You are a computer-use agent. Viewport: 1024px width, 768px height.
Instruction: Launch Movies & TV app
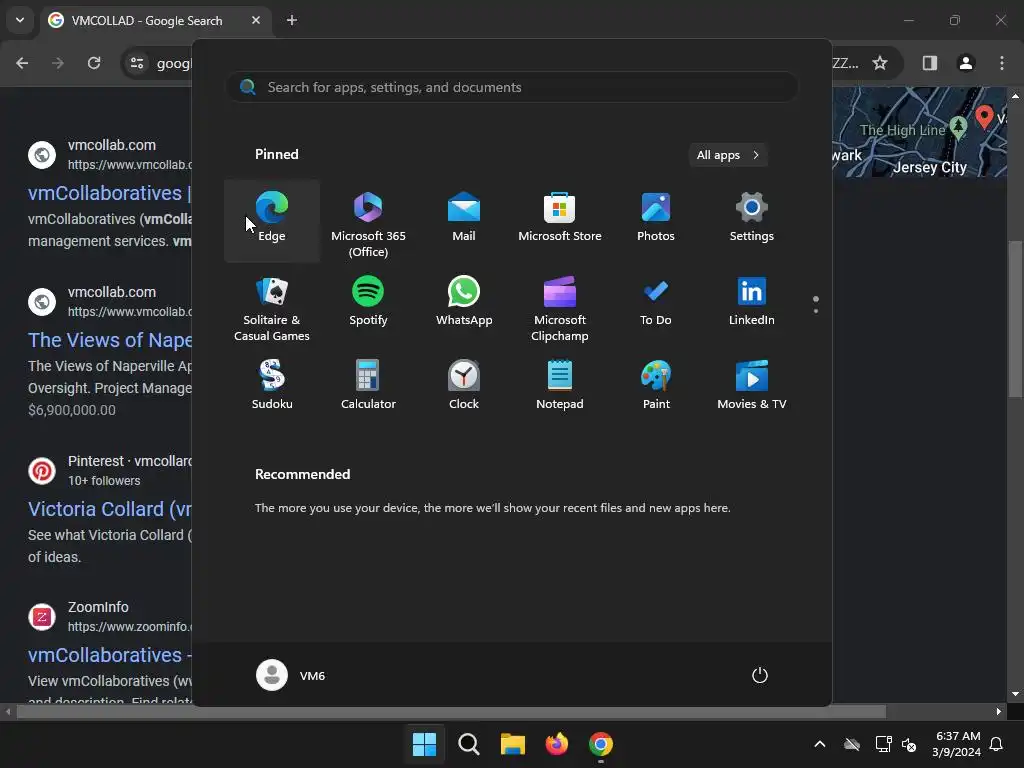[x=752, y=388]
